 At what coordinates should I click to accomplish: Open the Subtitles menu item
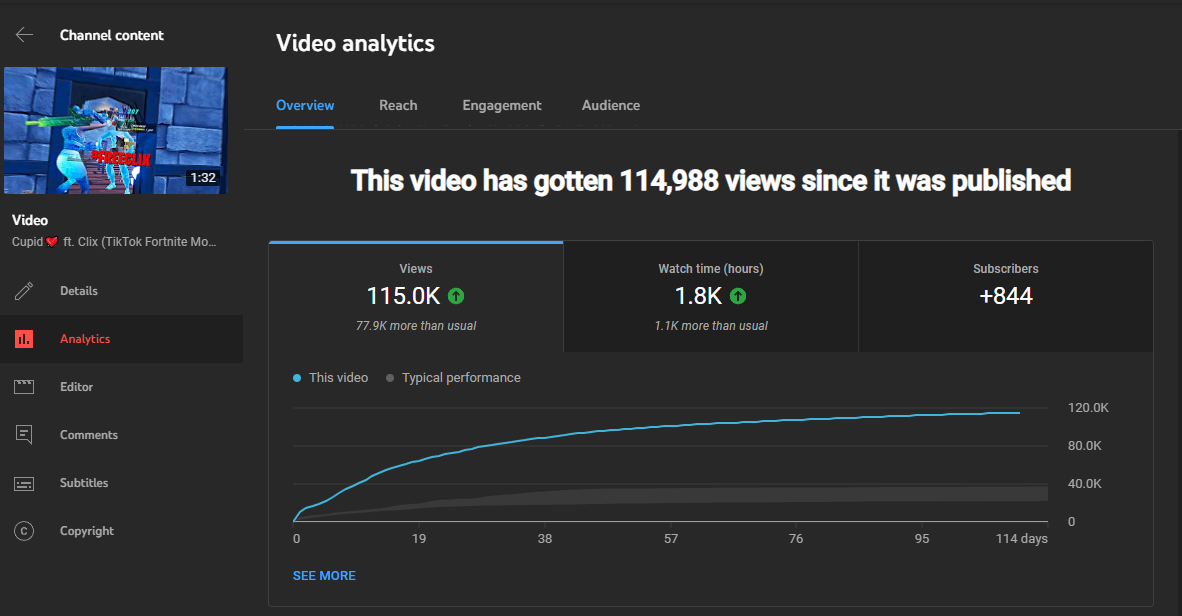click(84, 483)
